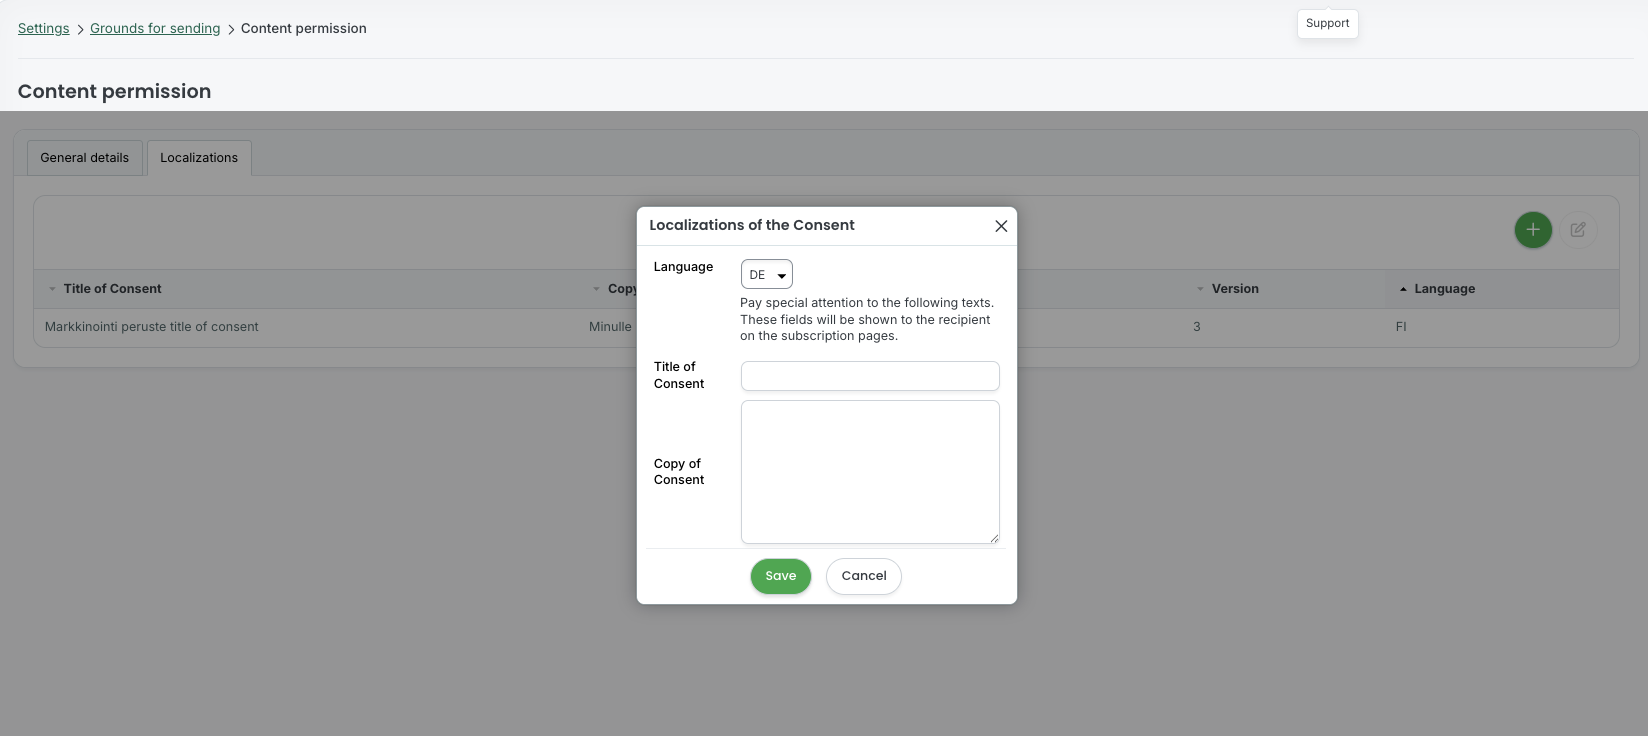This screenshot has width=1648, height=736.
Task: Go to Grounds for sending breadcrumb
Action: tap(155, 29)
